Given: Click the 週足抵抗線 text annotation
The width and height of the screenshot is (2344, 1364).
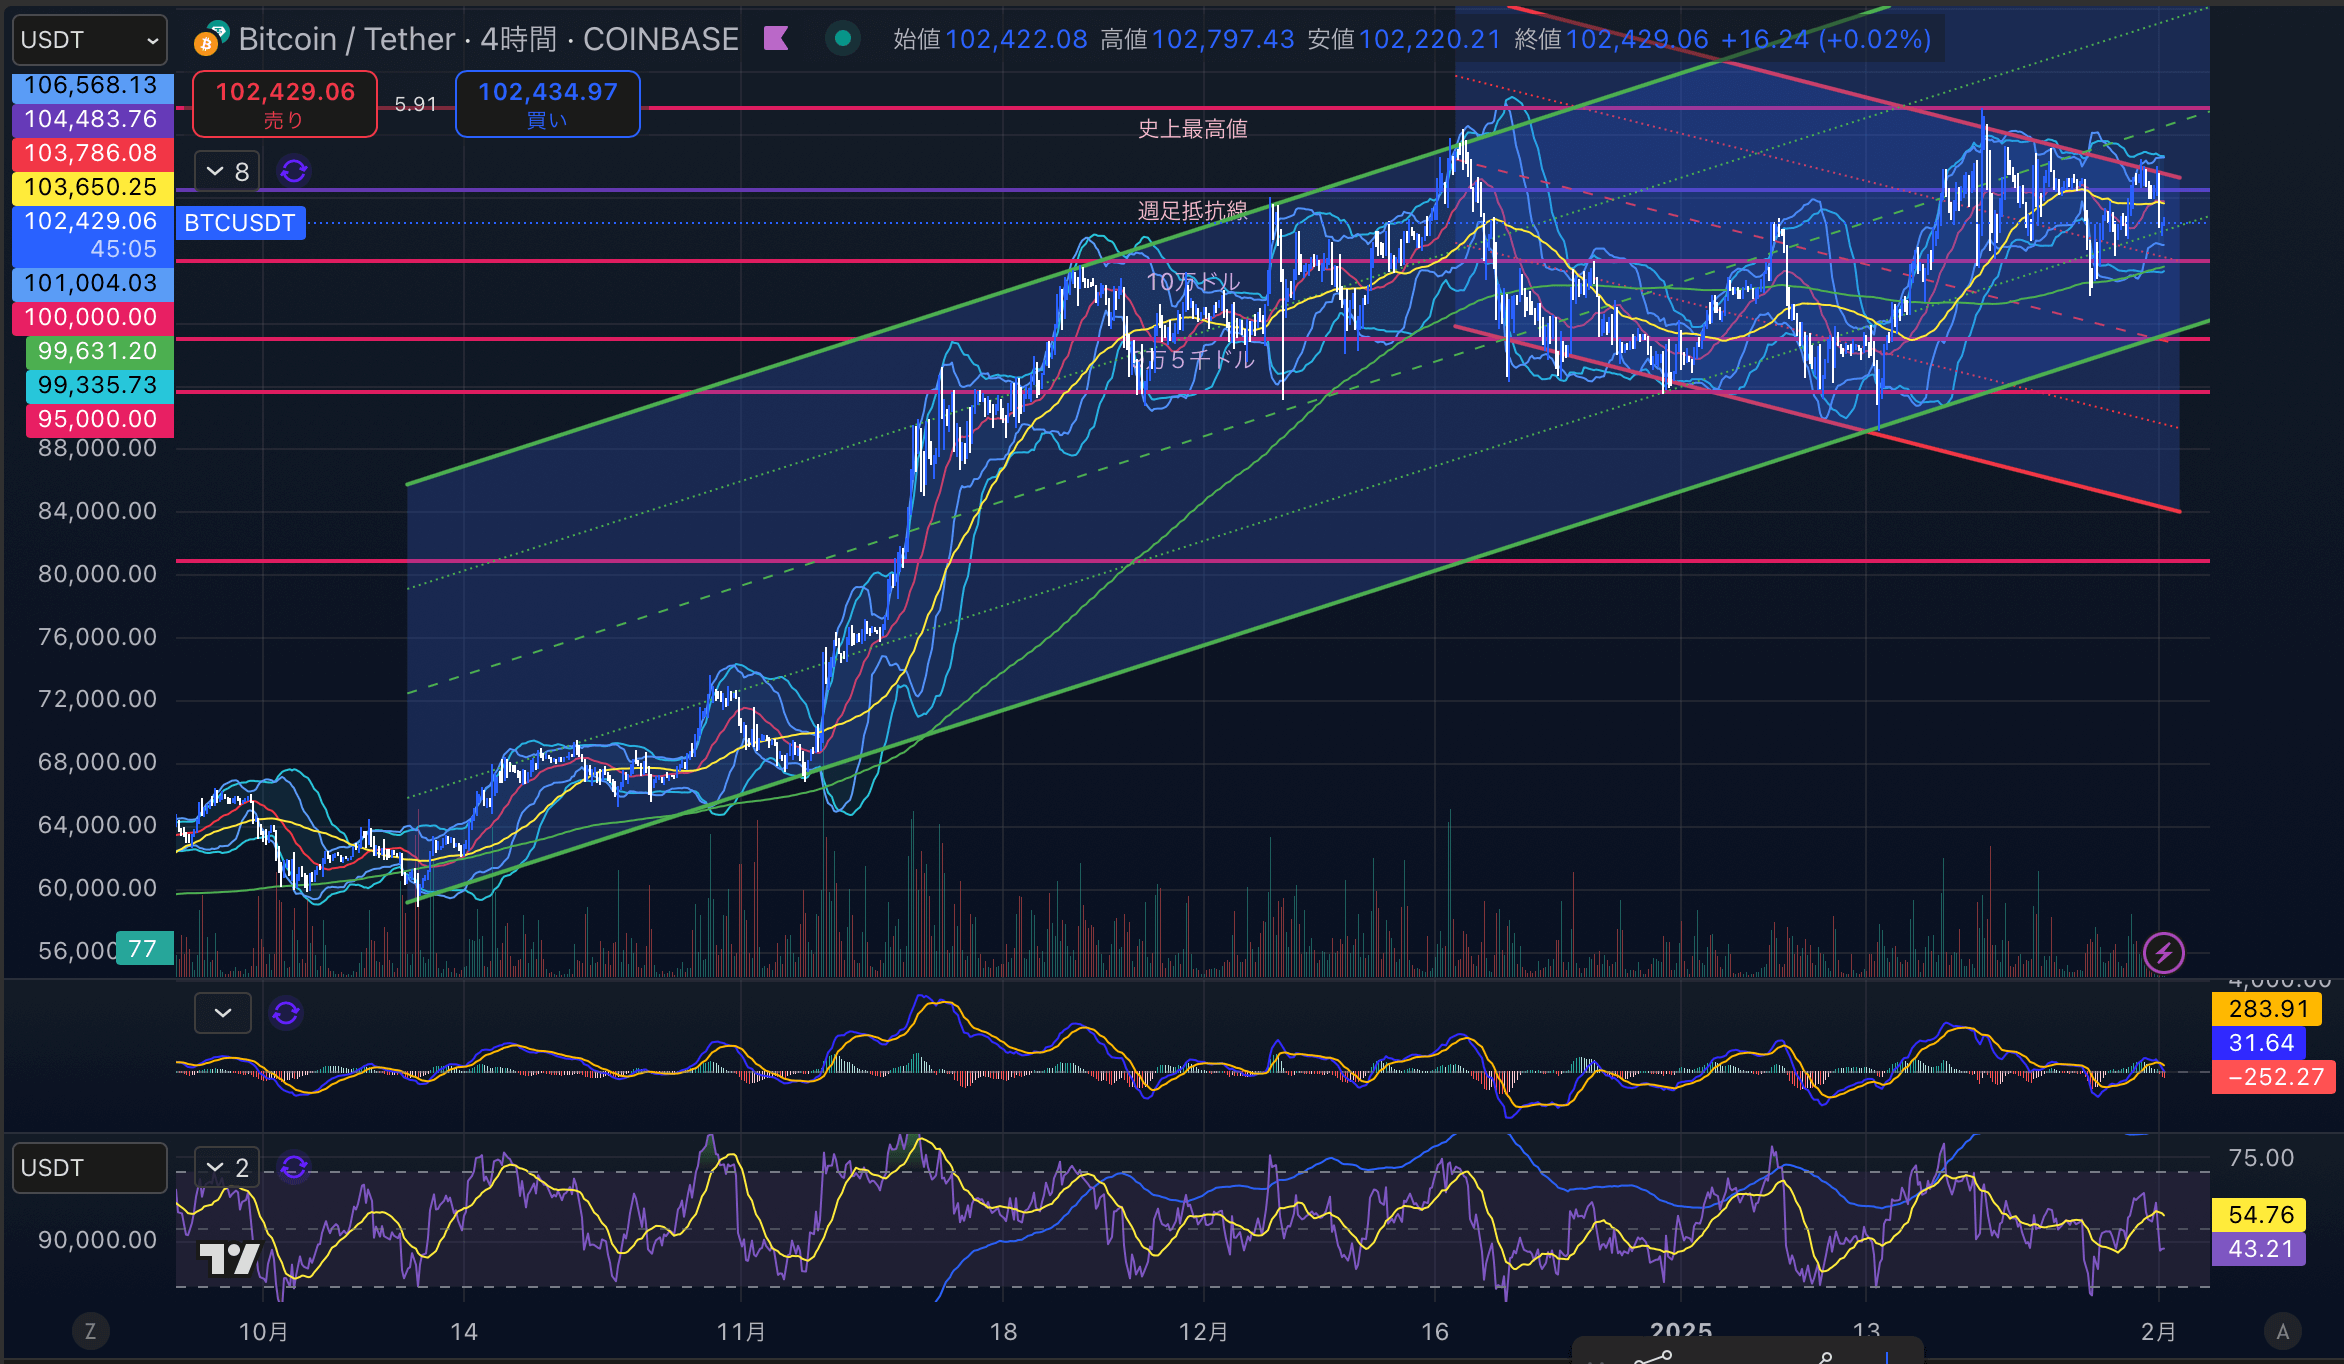Looking at the screenshot, I should [1192, 211].
